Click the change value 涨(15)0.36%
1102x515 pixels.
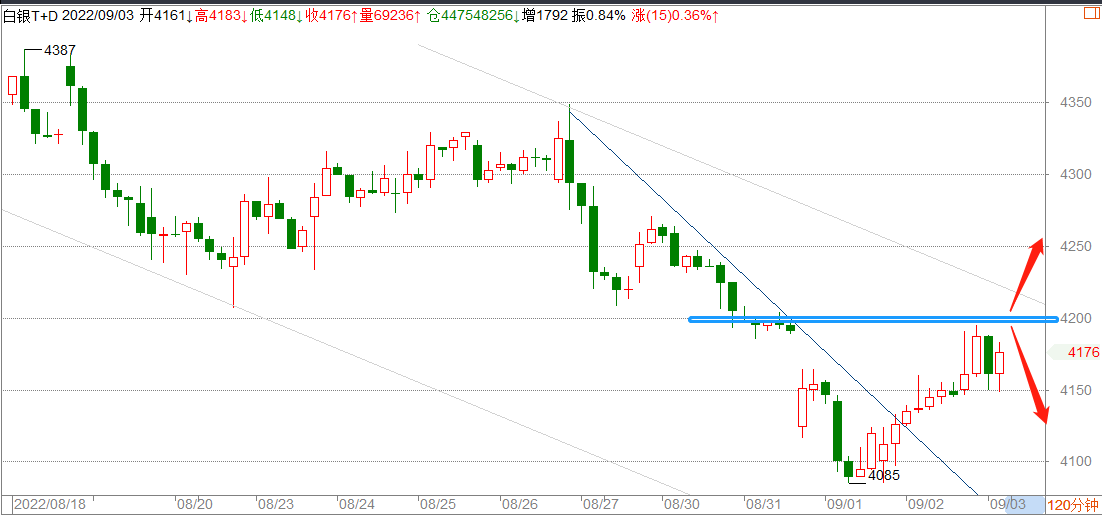click(671, 15)
